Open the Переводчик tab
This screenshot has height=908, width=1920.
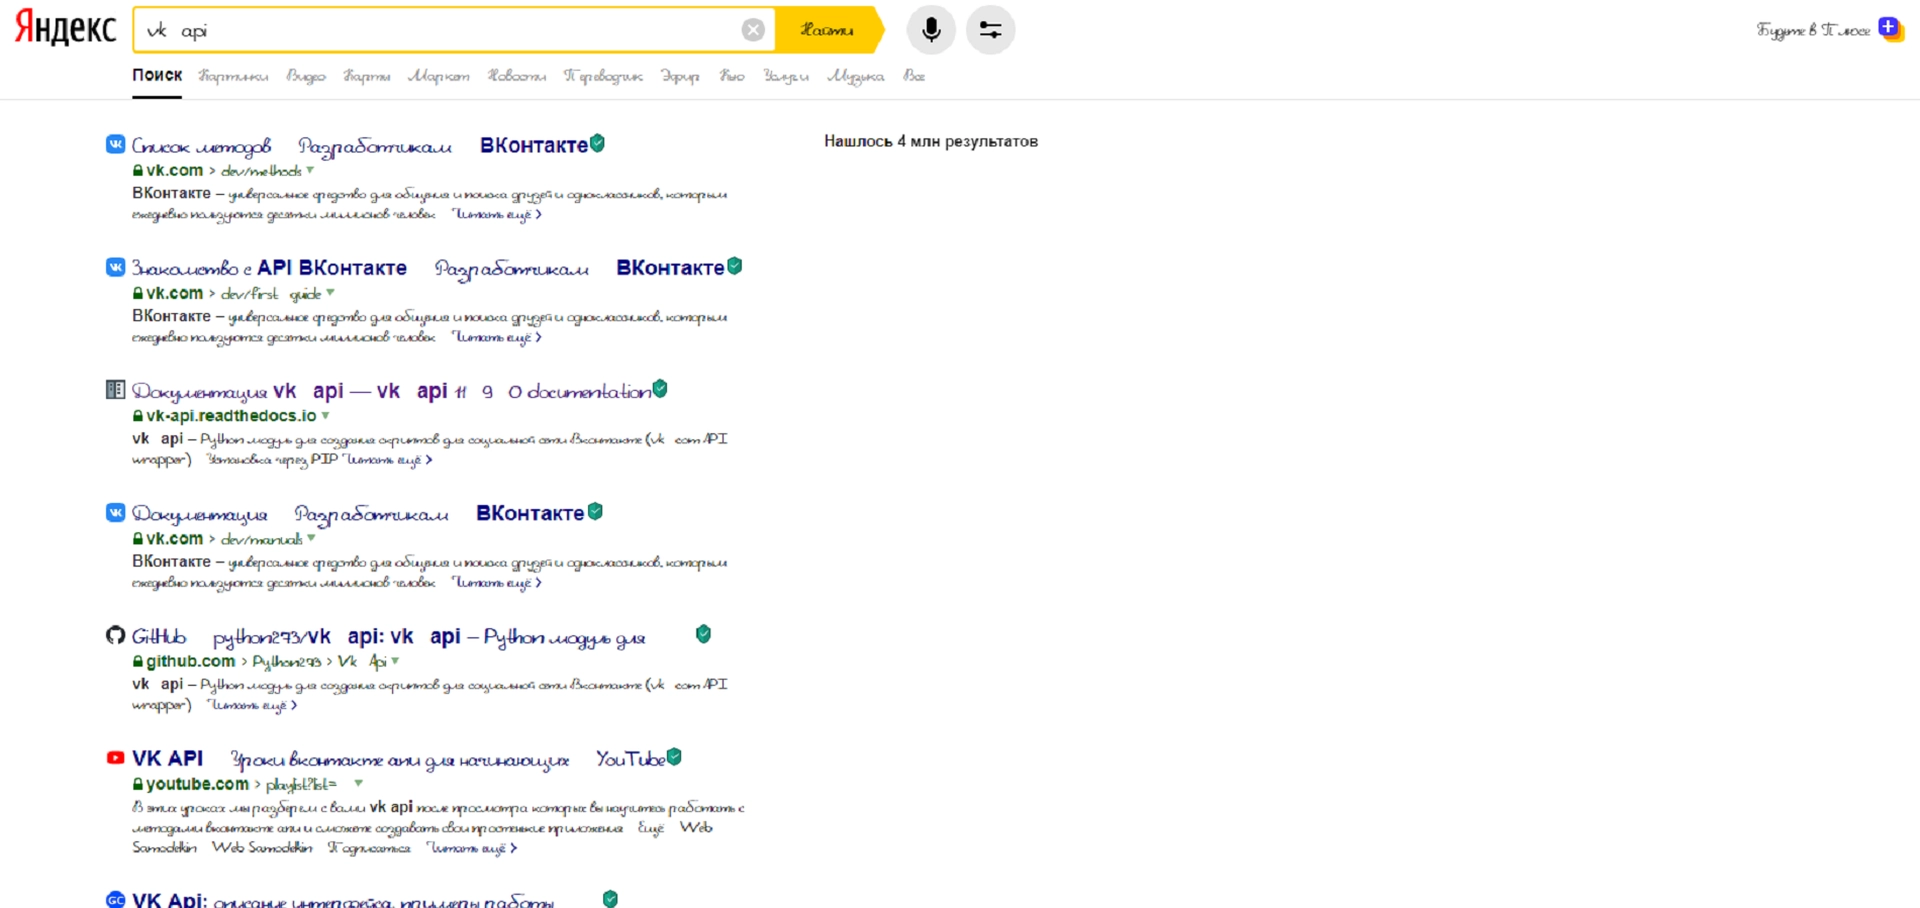point(603,76)
